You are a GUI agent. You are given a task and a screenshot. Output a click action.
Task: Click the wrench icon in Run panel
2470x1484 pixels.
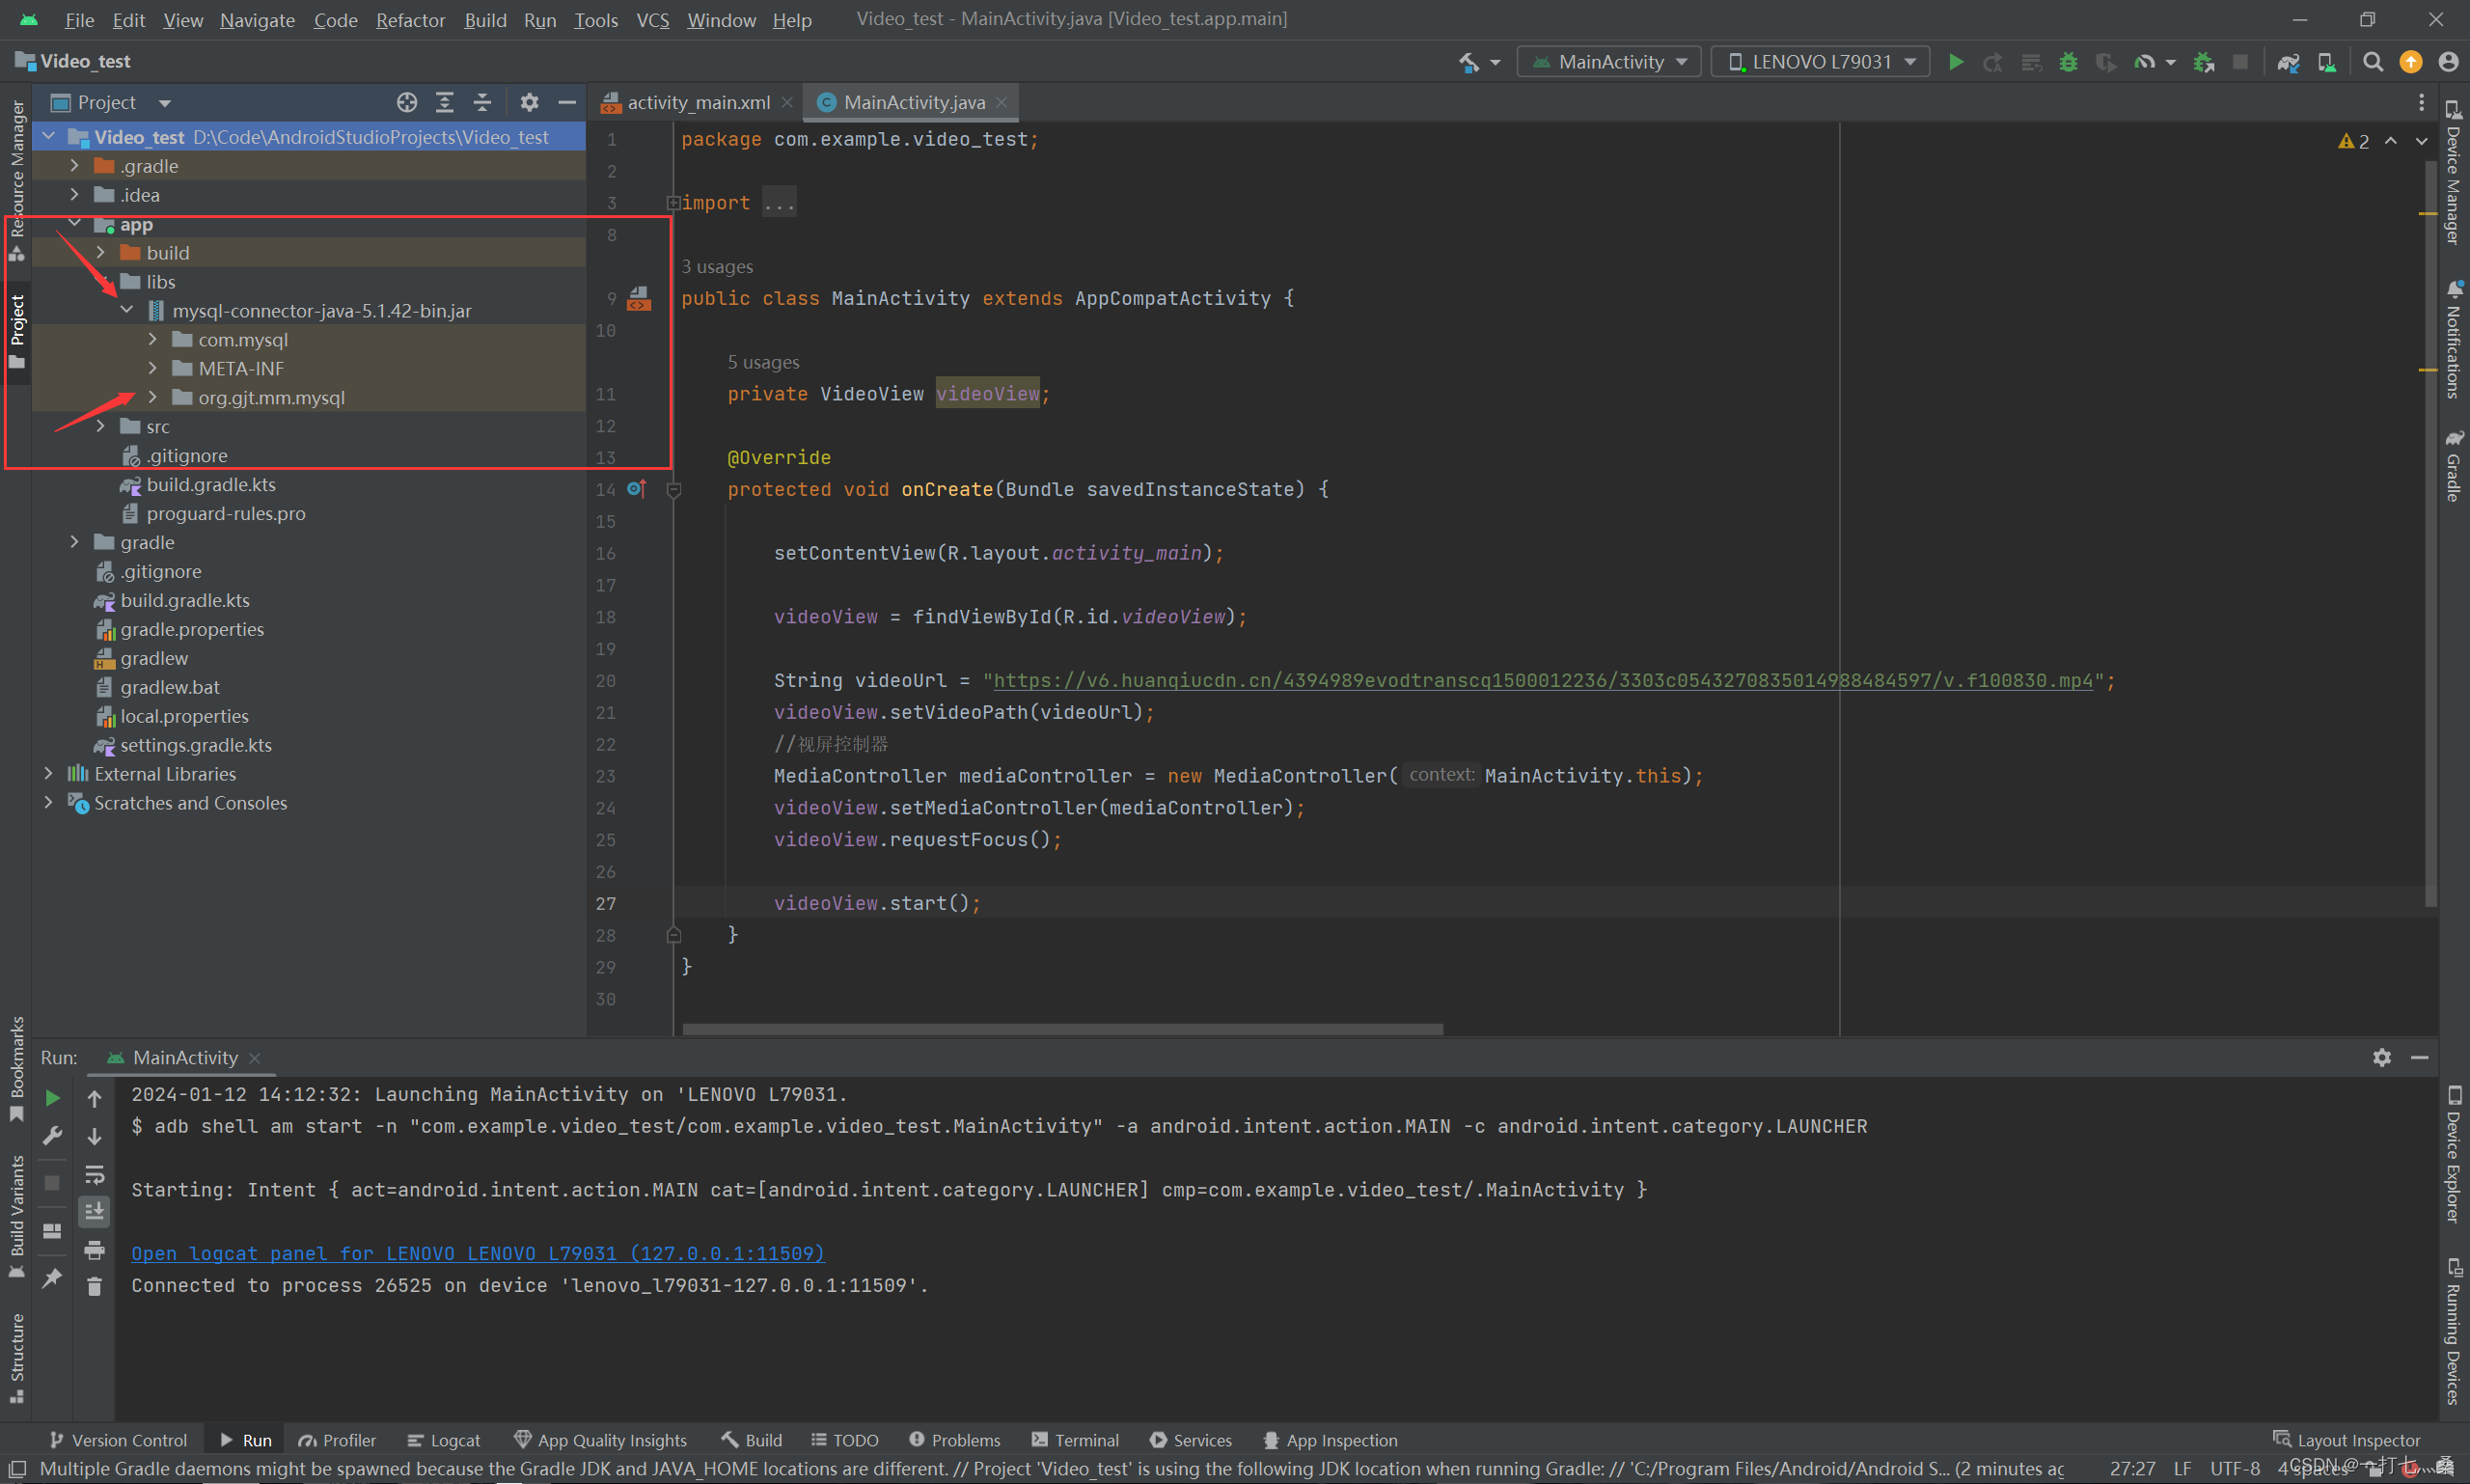click(52, 1136)
